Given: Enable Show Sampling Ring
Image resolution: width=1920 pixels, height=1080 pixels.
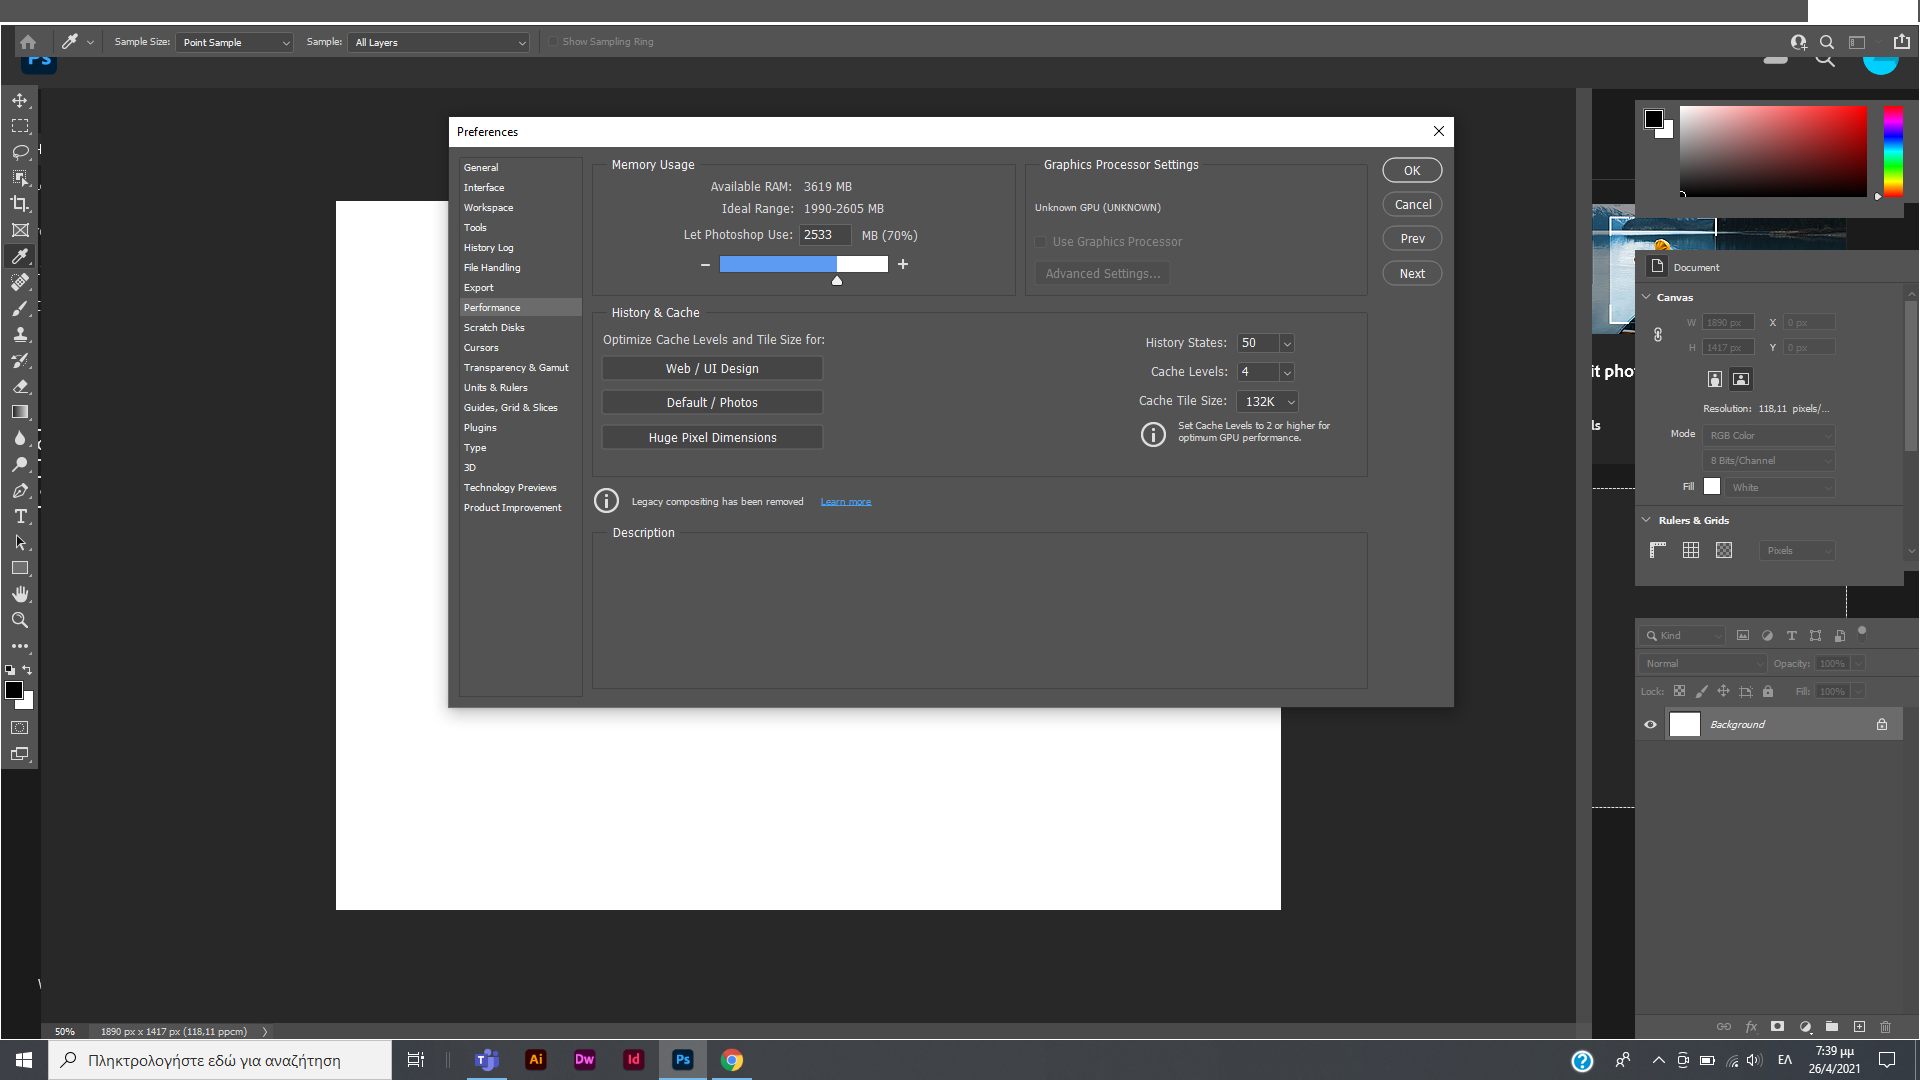Looking at the screenshot, I should (x=553, y=42).
